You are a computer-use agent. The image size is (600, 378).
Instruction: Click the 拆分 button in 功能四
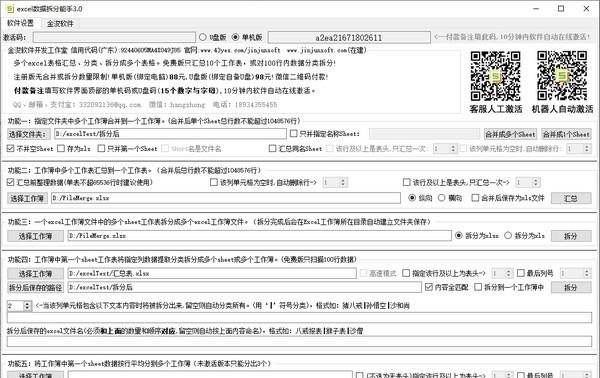click(571, 288)
